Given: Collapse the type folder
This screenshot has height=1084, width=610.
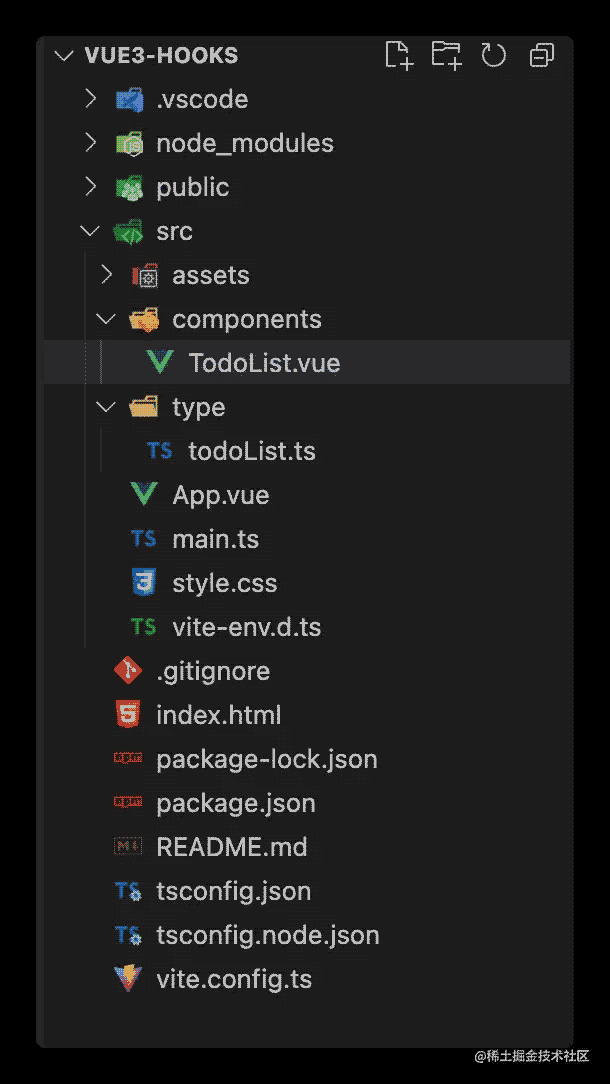Looking at the screenshot, I should pyautogui.click(x=106, y=407).
